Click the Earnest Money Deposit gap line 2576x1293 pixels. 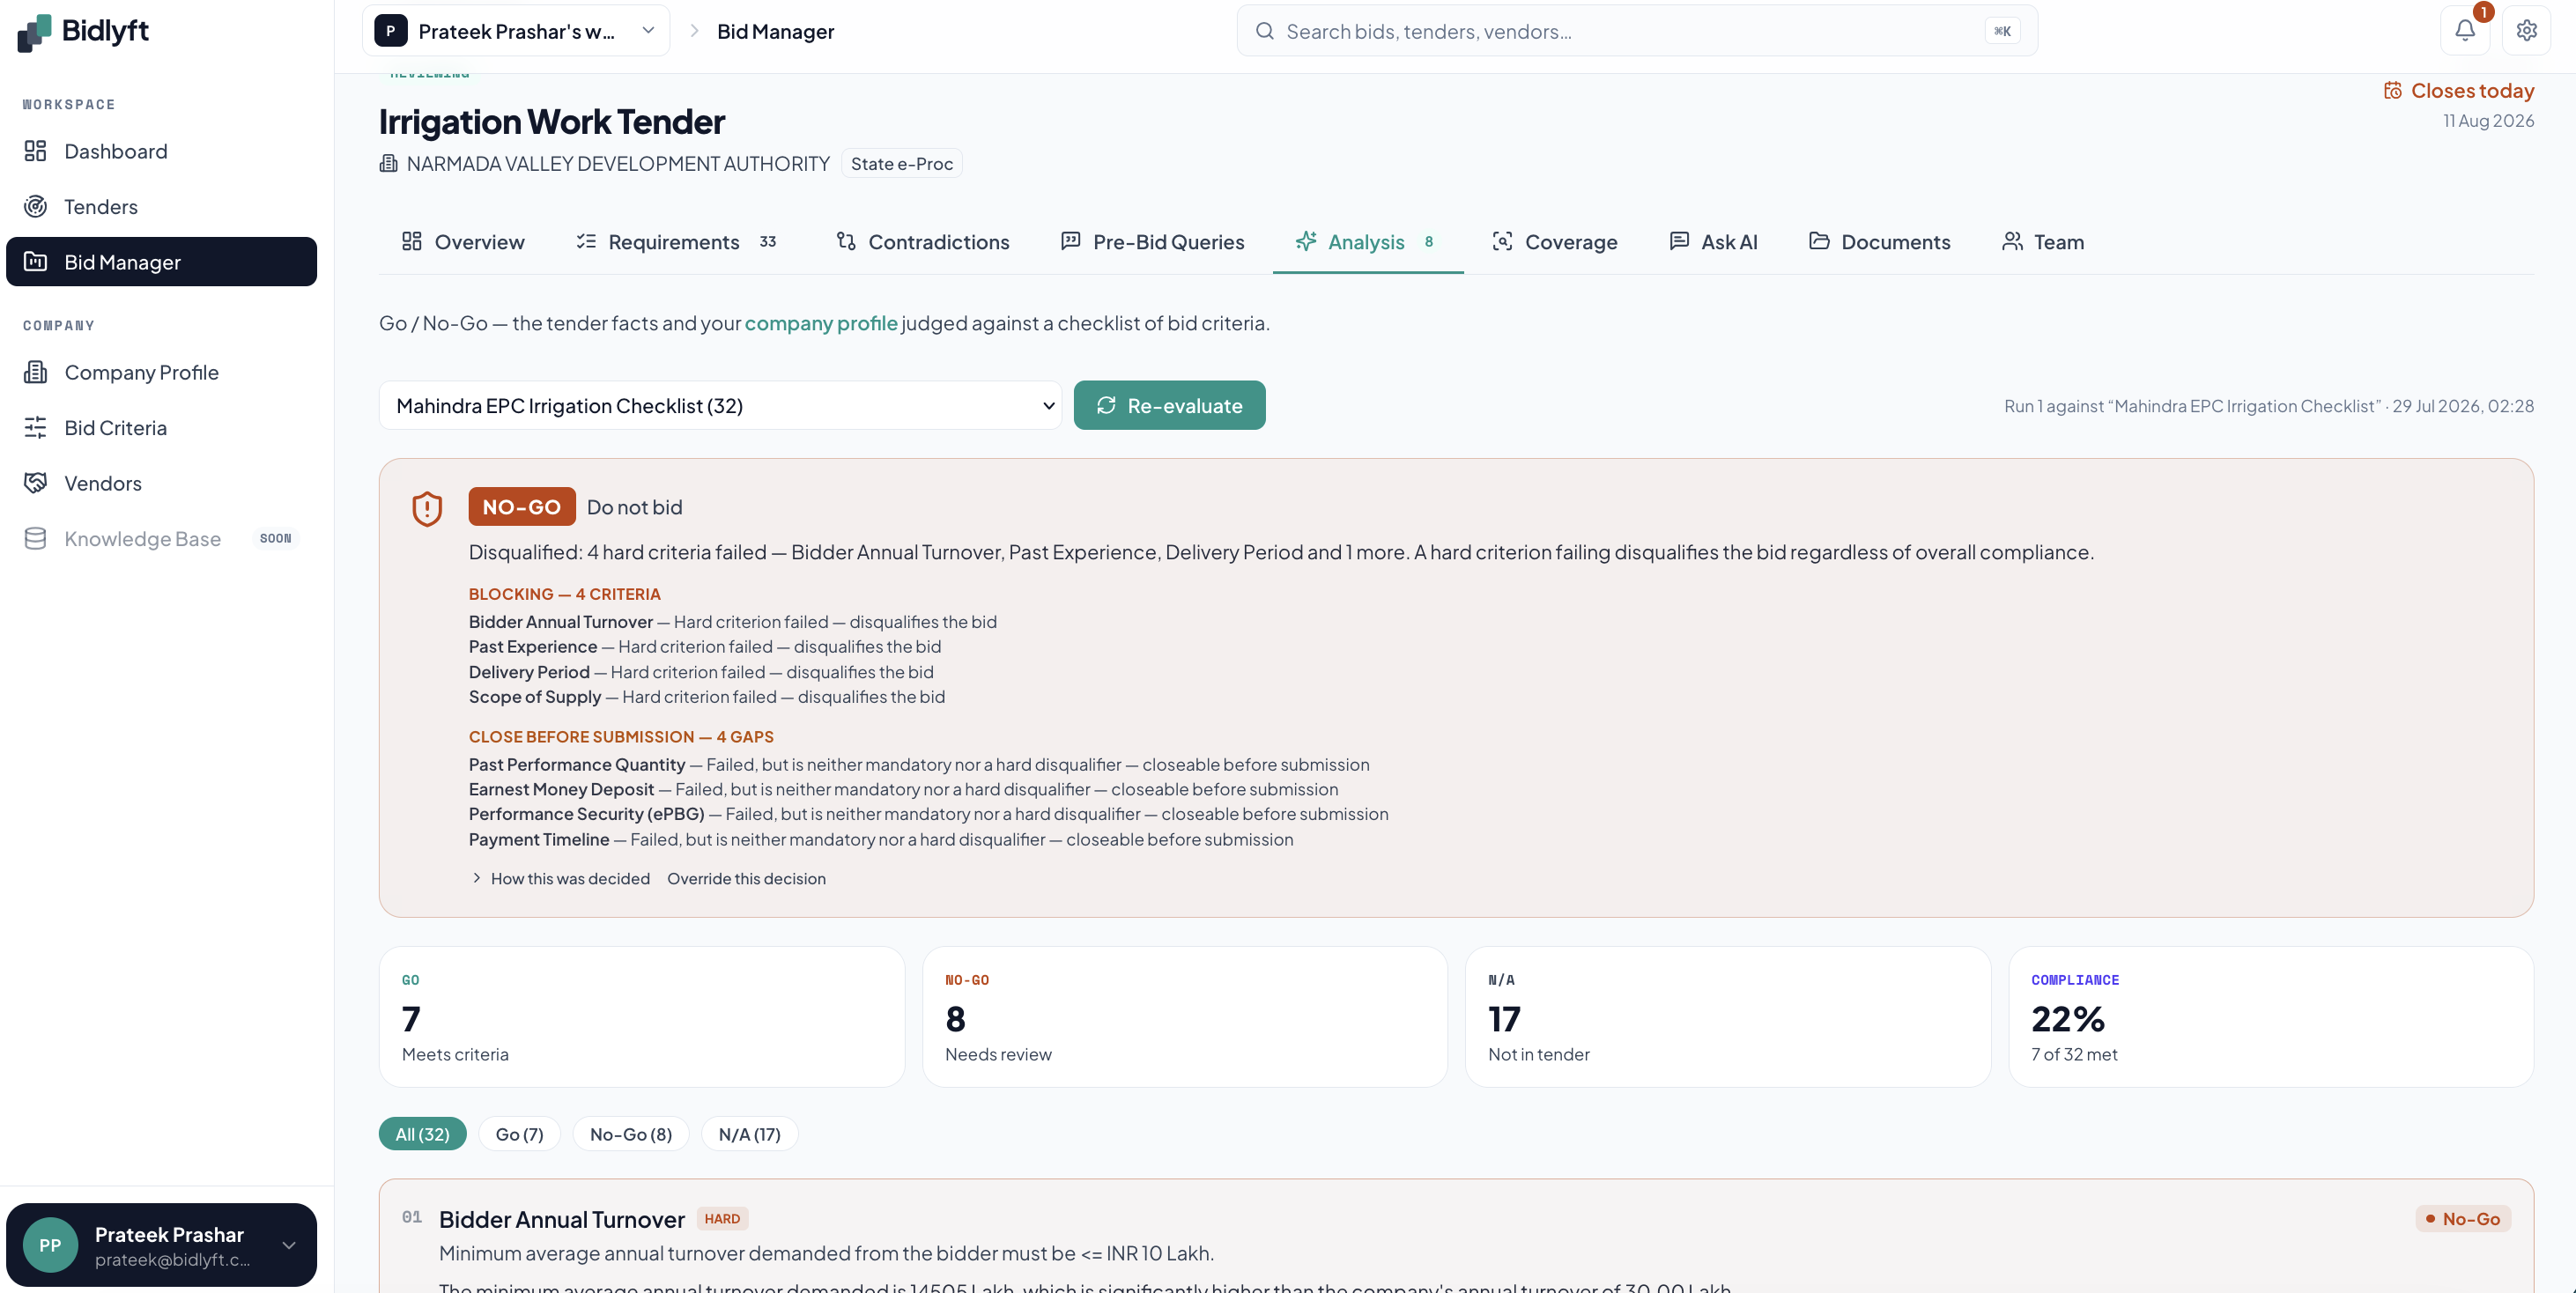tap(904, 789)
